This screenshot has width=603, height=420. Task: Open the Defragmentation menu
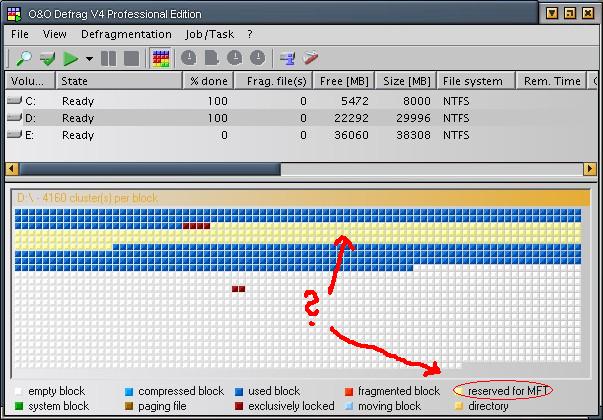point(126,34)
